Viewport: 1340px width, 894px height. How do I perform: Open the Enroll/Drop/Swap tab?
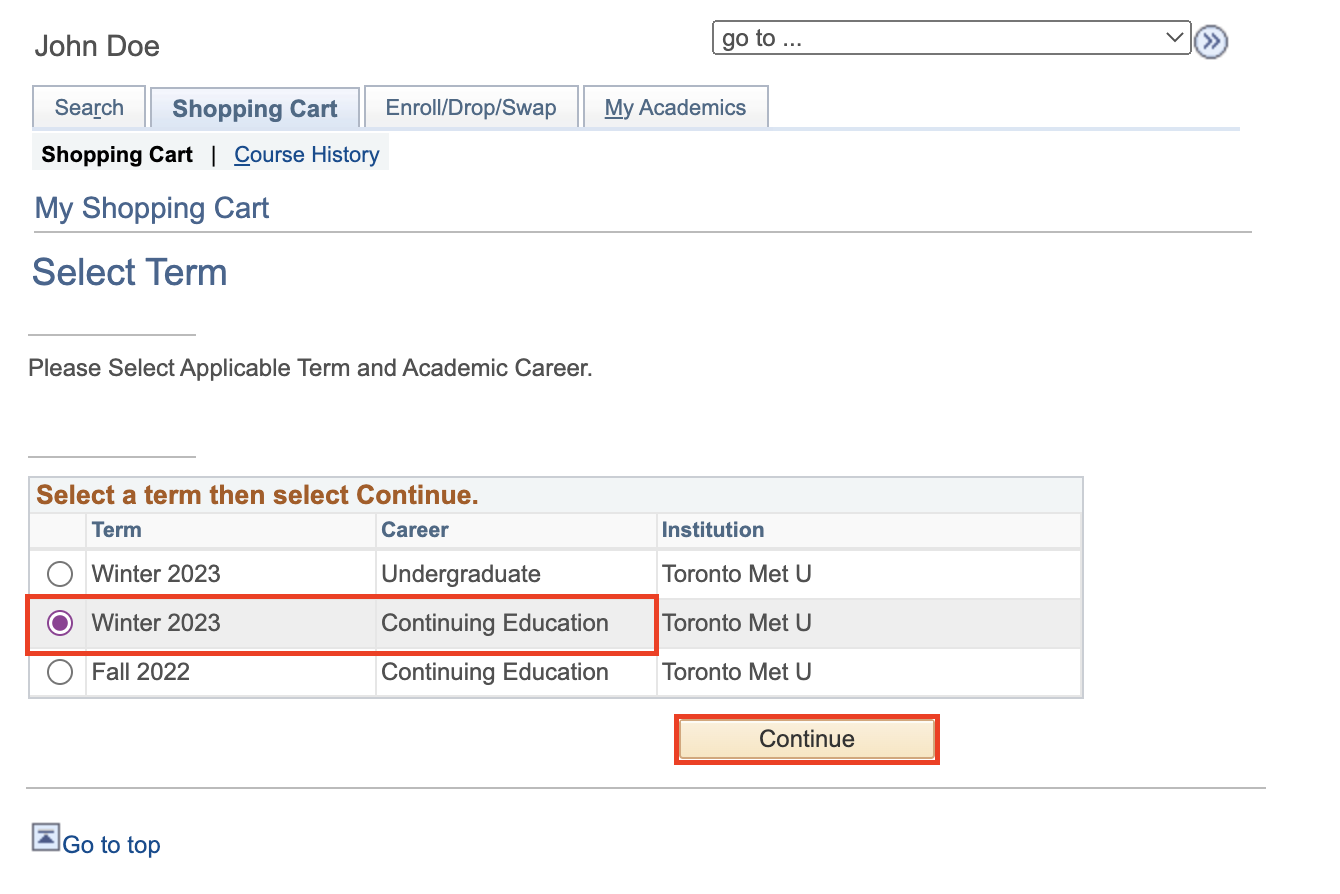tap(471, 108)
